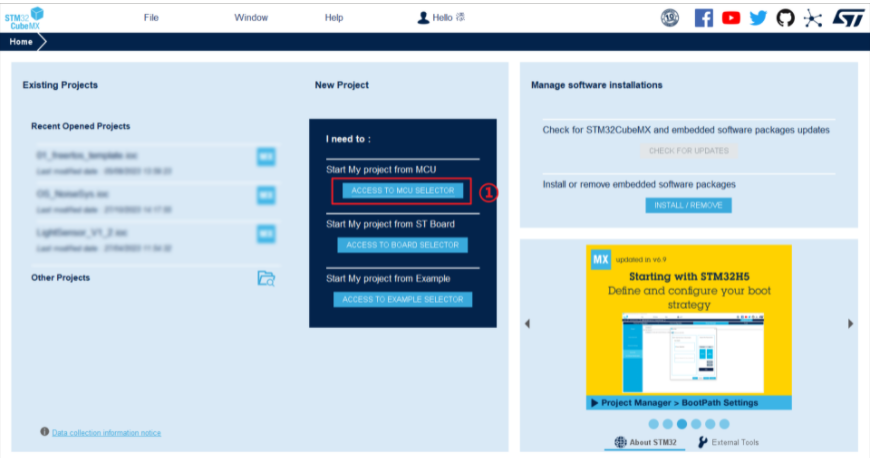Click ACCESS TO EXAMPLE SELECTOR button
The image size is (870, 458).
click(403, 299)
